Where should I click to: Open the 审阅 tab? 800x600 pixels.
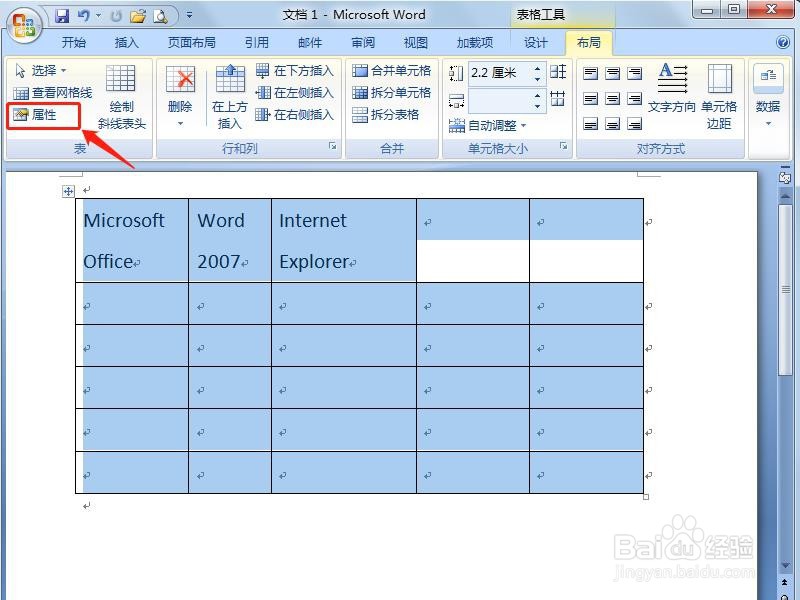[x=363, y=42]
